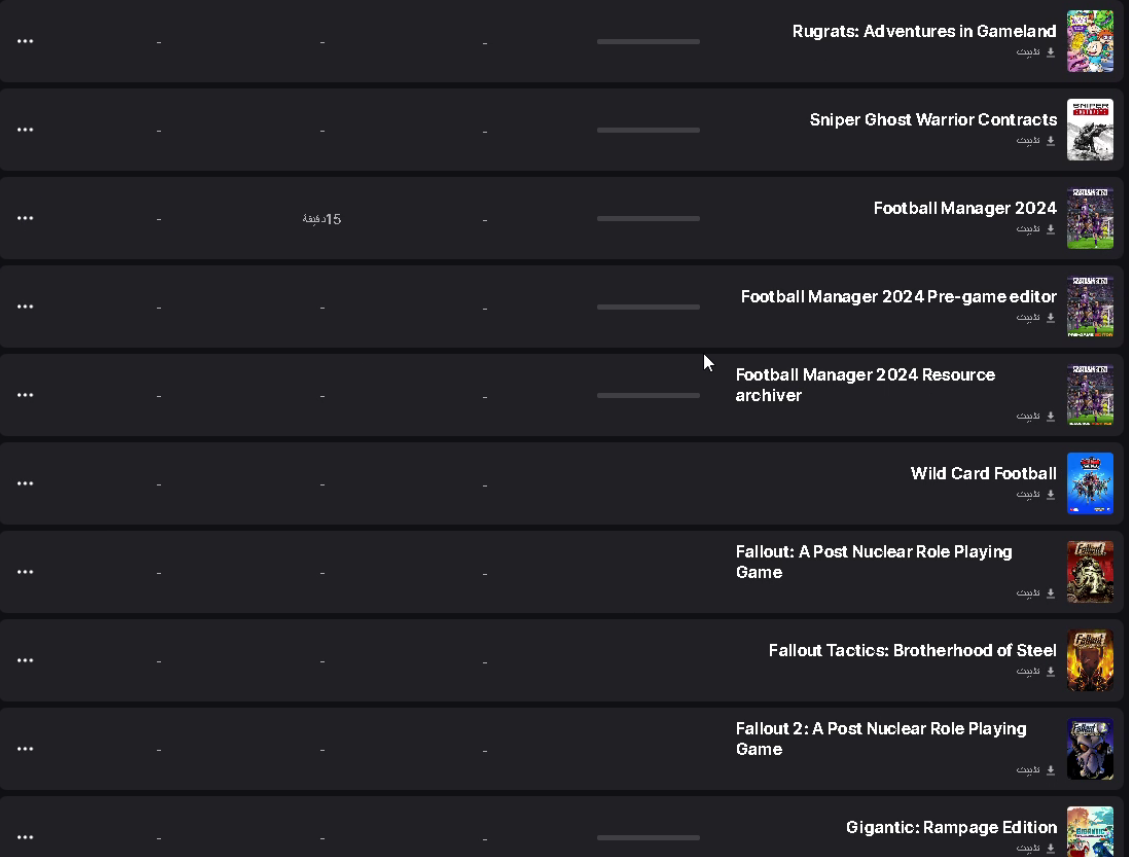Viewport: 1129px width, 857px height.
Task: Open Fallout Tactics: Brotherhood of Steel title
Action: [x=912, y=650]
